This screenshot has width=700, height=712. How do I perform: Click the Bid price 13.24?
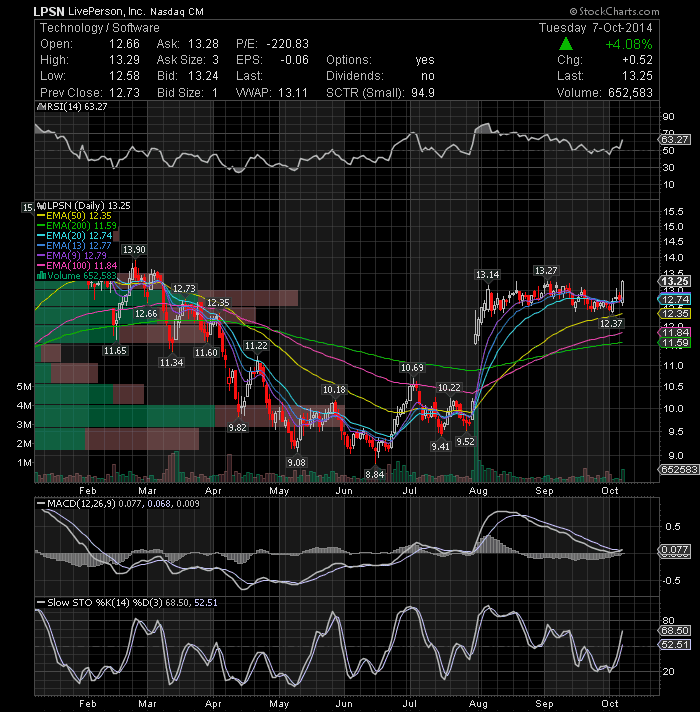(203, 76)
